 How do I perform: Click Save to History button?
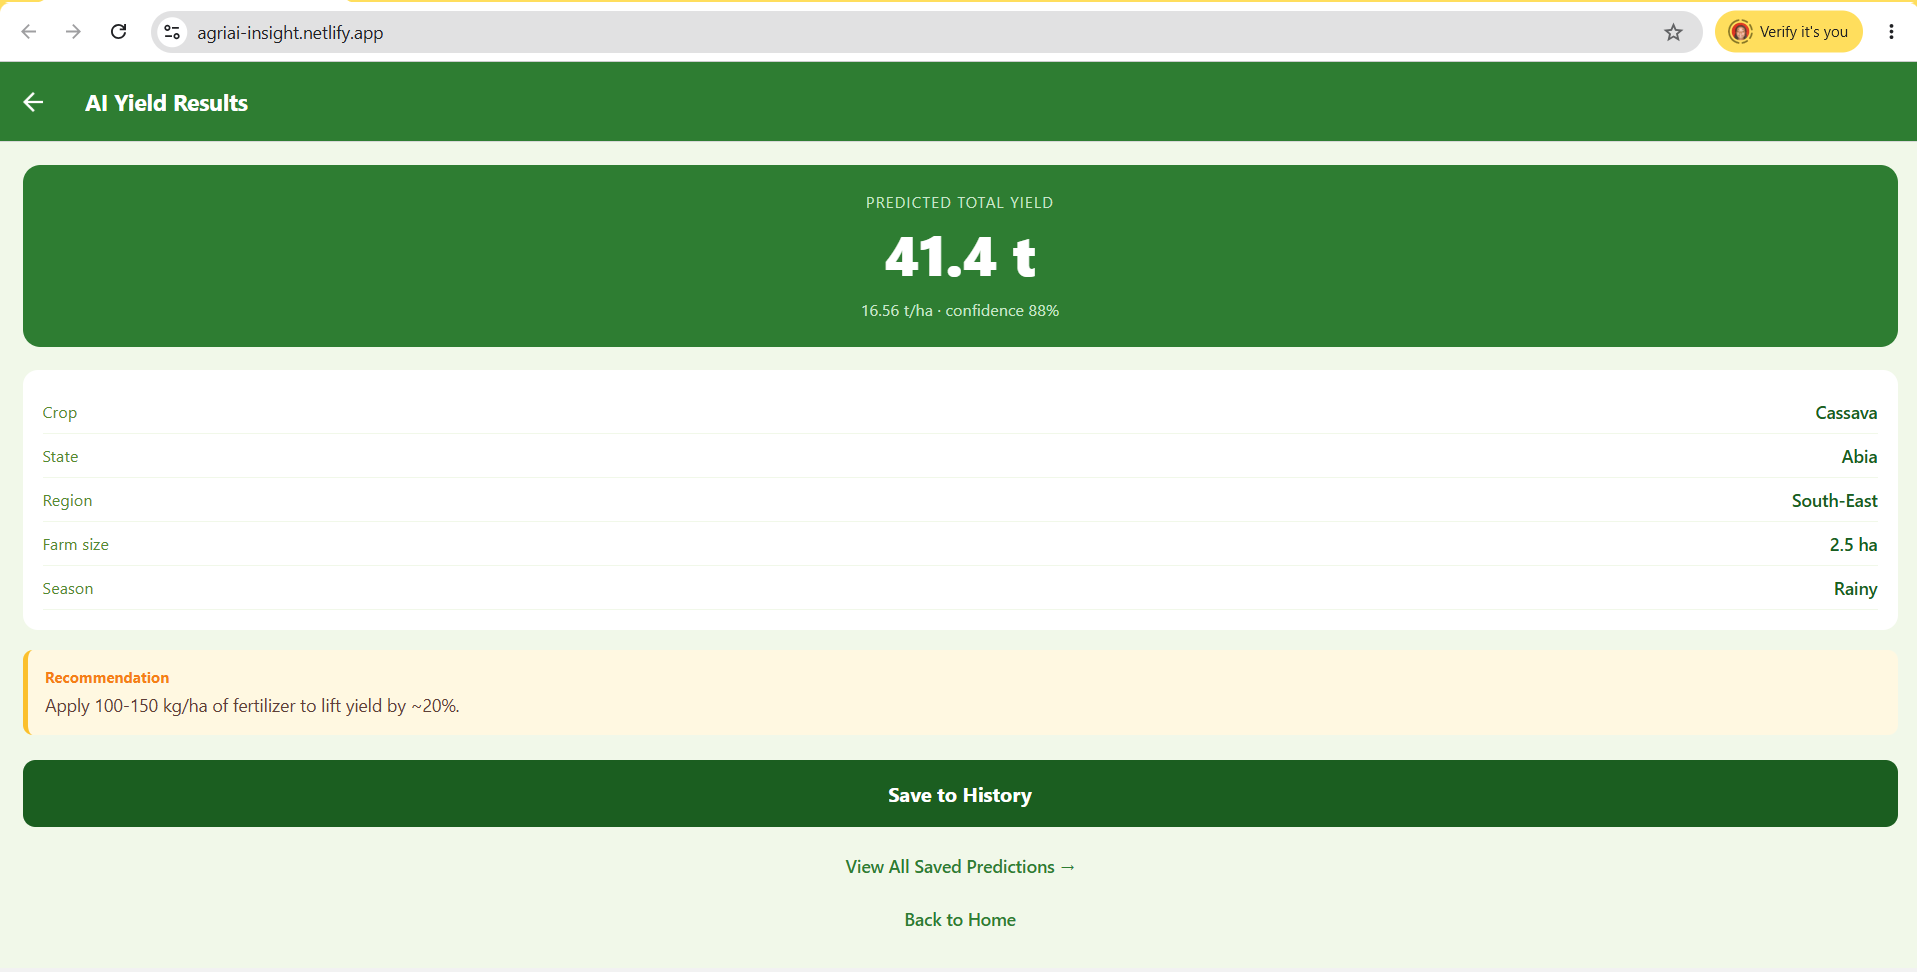click(960, 794)
